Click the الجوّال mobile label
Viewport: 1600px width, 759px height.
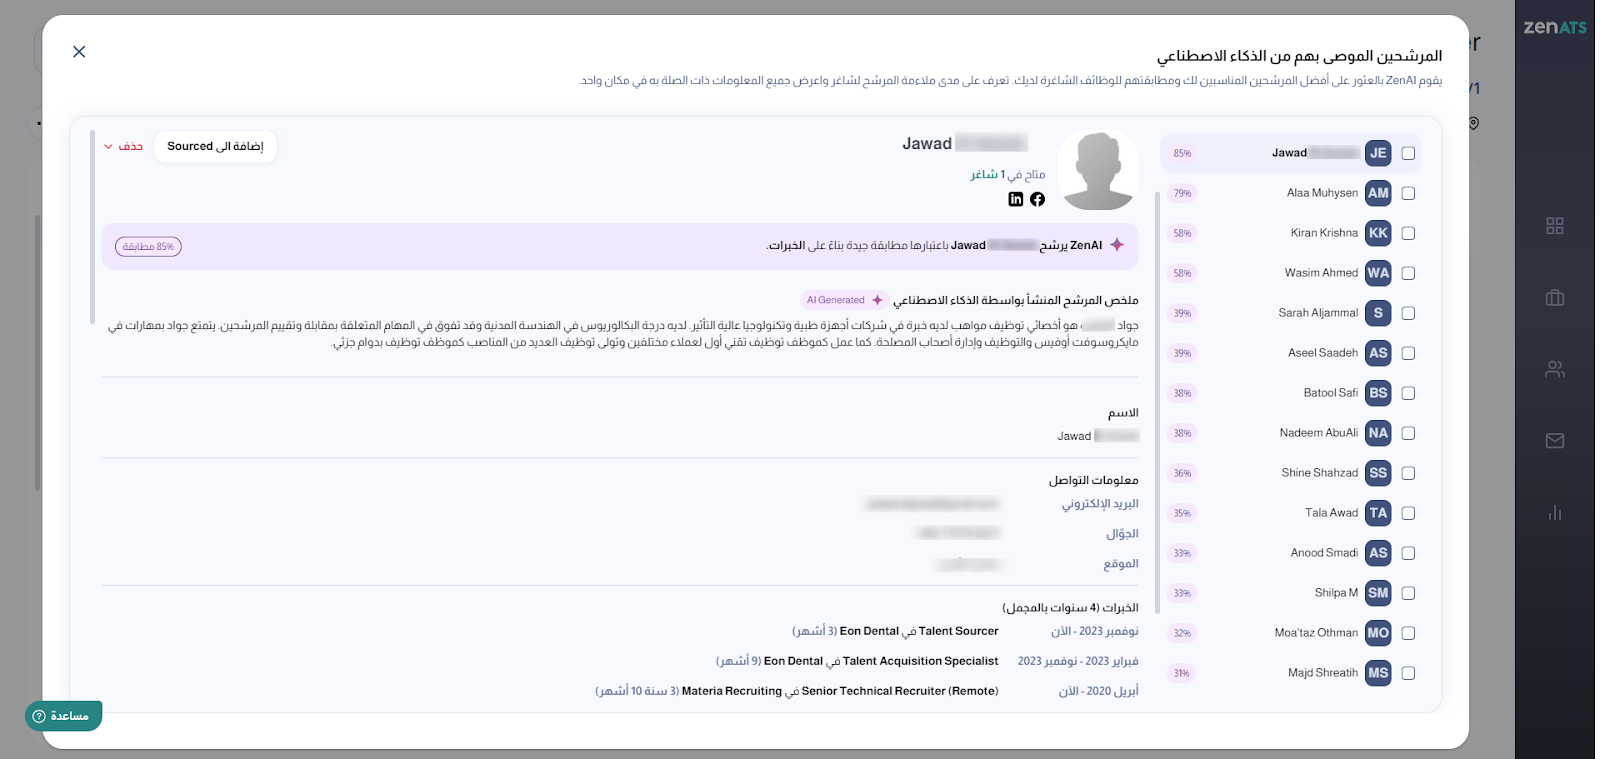[x=1122, y=534]
